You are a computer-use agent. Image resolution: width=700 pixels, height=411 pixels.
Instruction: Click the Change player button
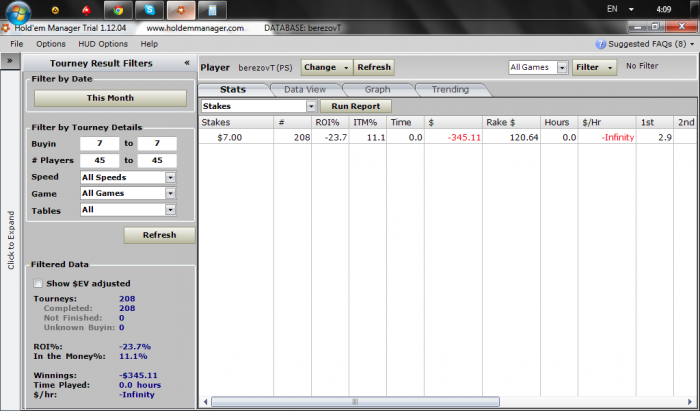327,67
